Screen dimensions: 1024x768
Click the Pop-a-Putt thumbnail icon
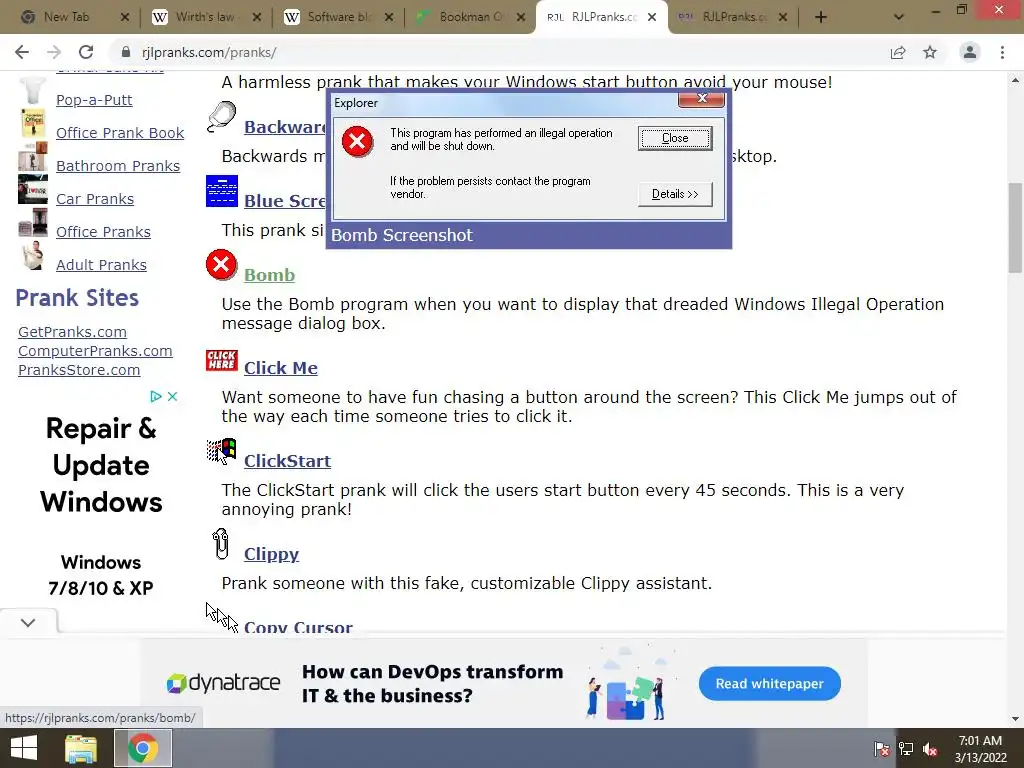click(x=32, y=91)
